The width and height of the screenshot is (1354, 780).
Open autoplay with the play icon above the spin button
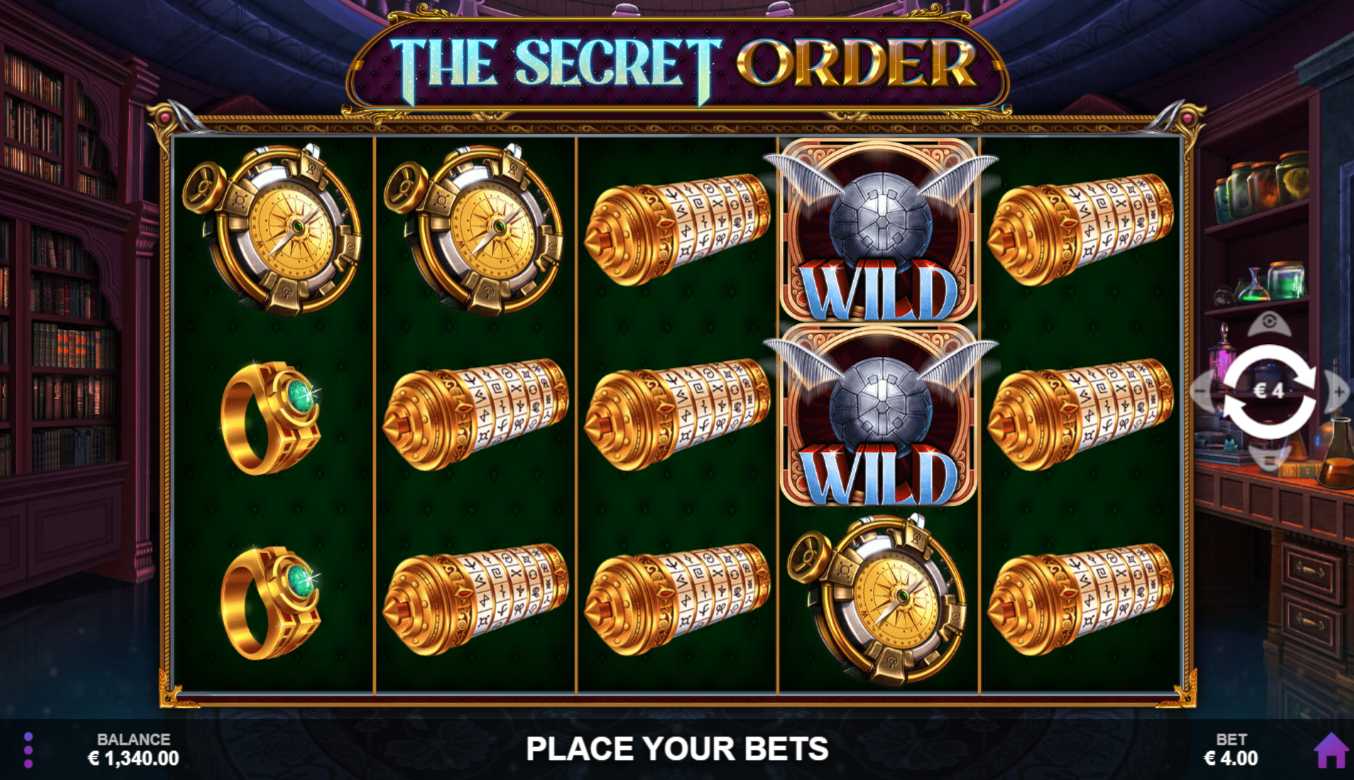click(x=1269, y=324)
